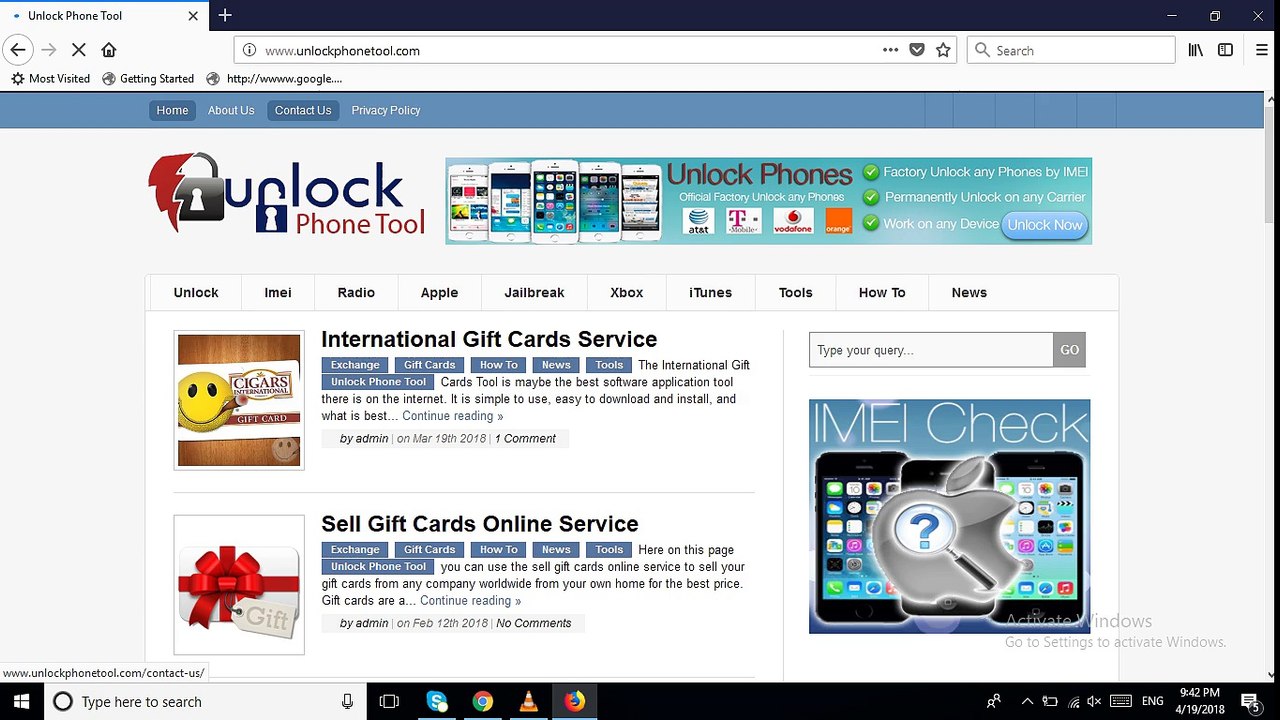Click the red bow gift thumbnail
This screenshot has height=720, width=1280.
239,585
